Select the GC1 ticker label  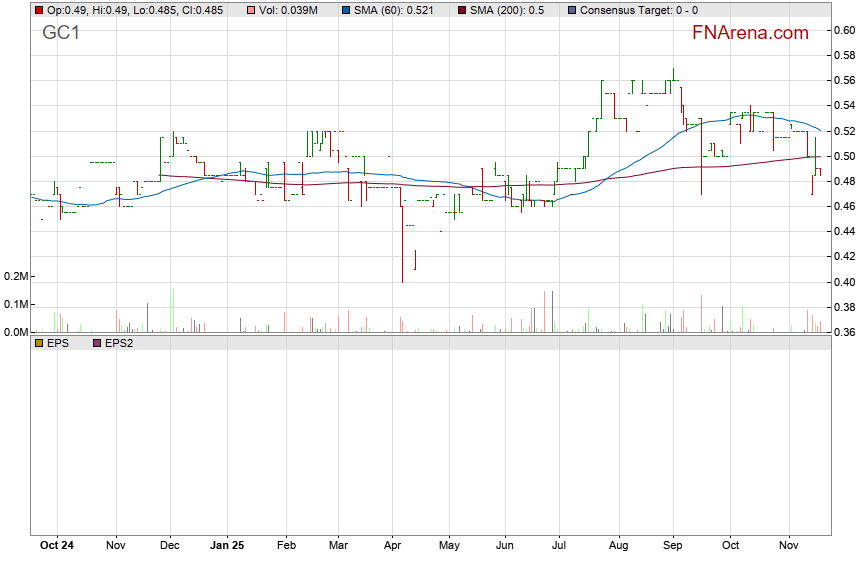pos(61,33)
